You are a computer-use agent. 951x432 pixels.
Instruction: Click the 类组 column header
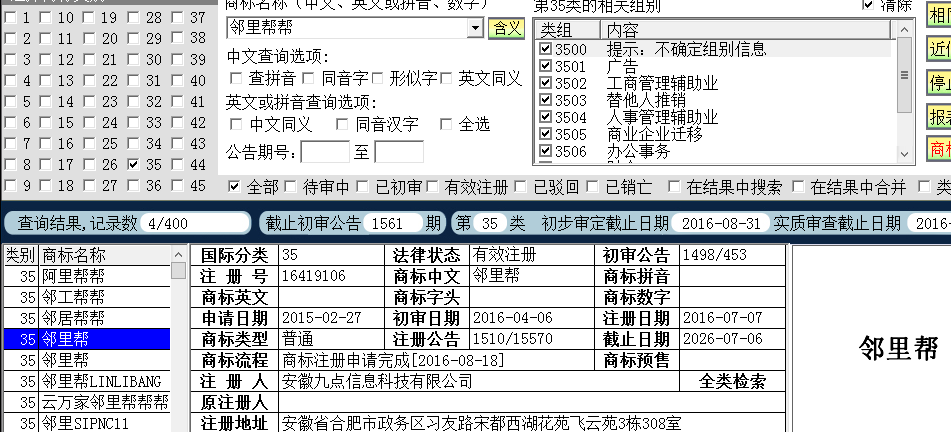[x=568, y=30]
